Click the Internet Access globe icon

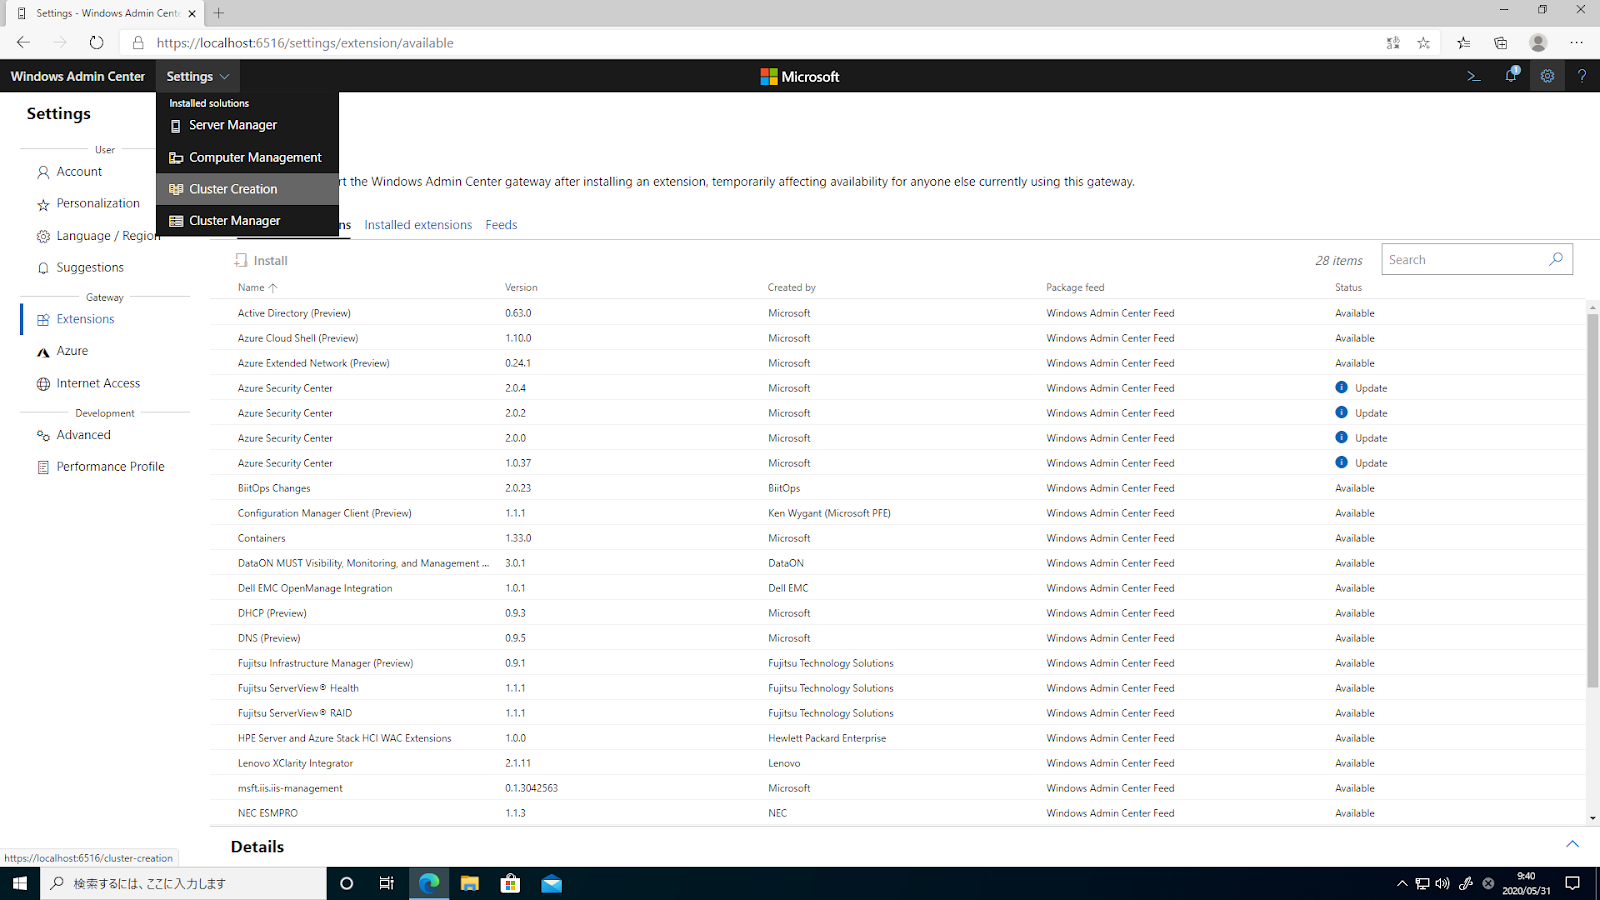[x=43, y=384]
